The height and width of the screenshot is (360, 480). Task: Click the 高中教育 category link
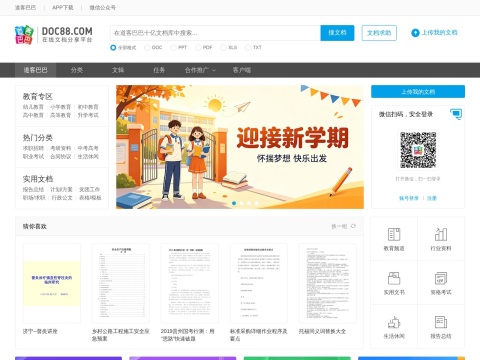tap(33, 115)
